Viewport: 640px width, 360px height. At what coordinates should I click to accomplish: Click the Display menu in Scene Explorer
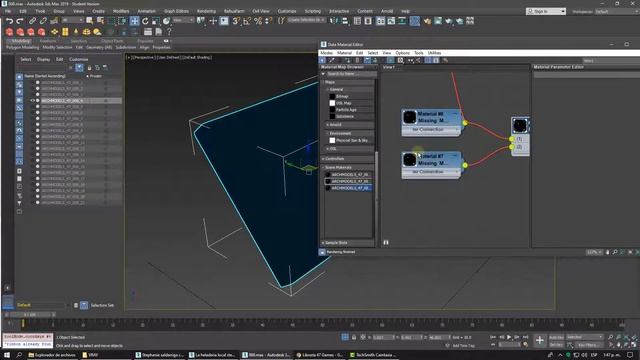tap(43, 59)
